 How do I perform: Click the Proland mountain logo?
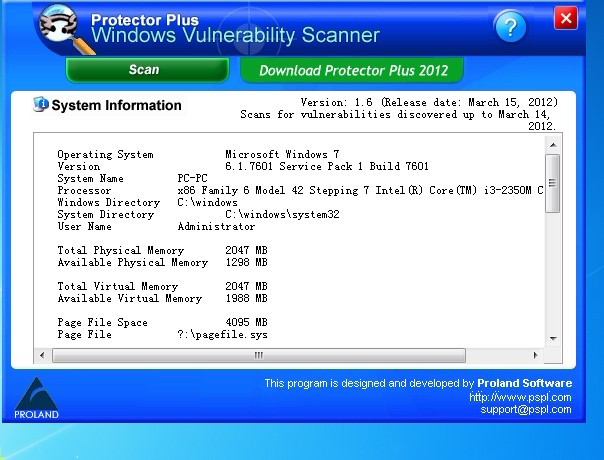point(36,396)
